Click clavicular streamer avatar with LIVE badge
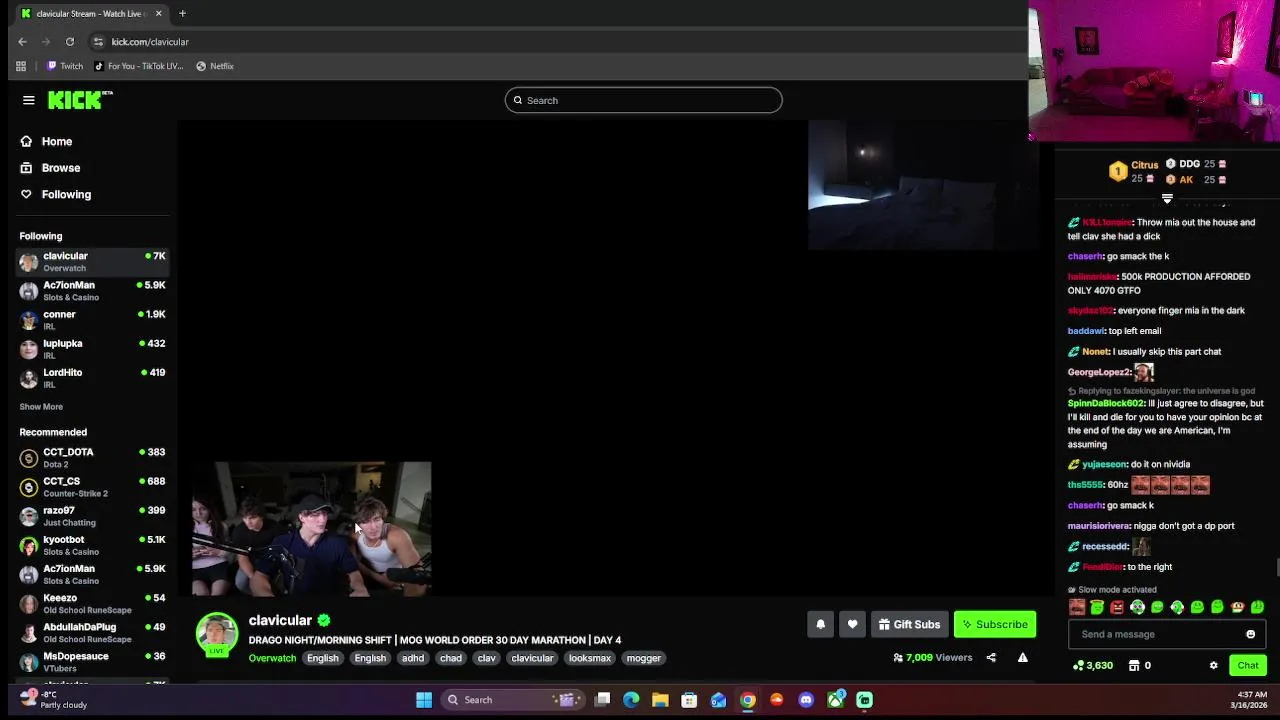This screenshot has height=720, width=1280. [x=216, y=634]
